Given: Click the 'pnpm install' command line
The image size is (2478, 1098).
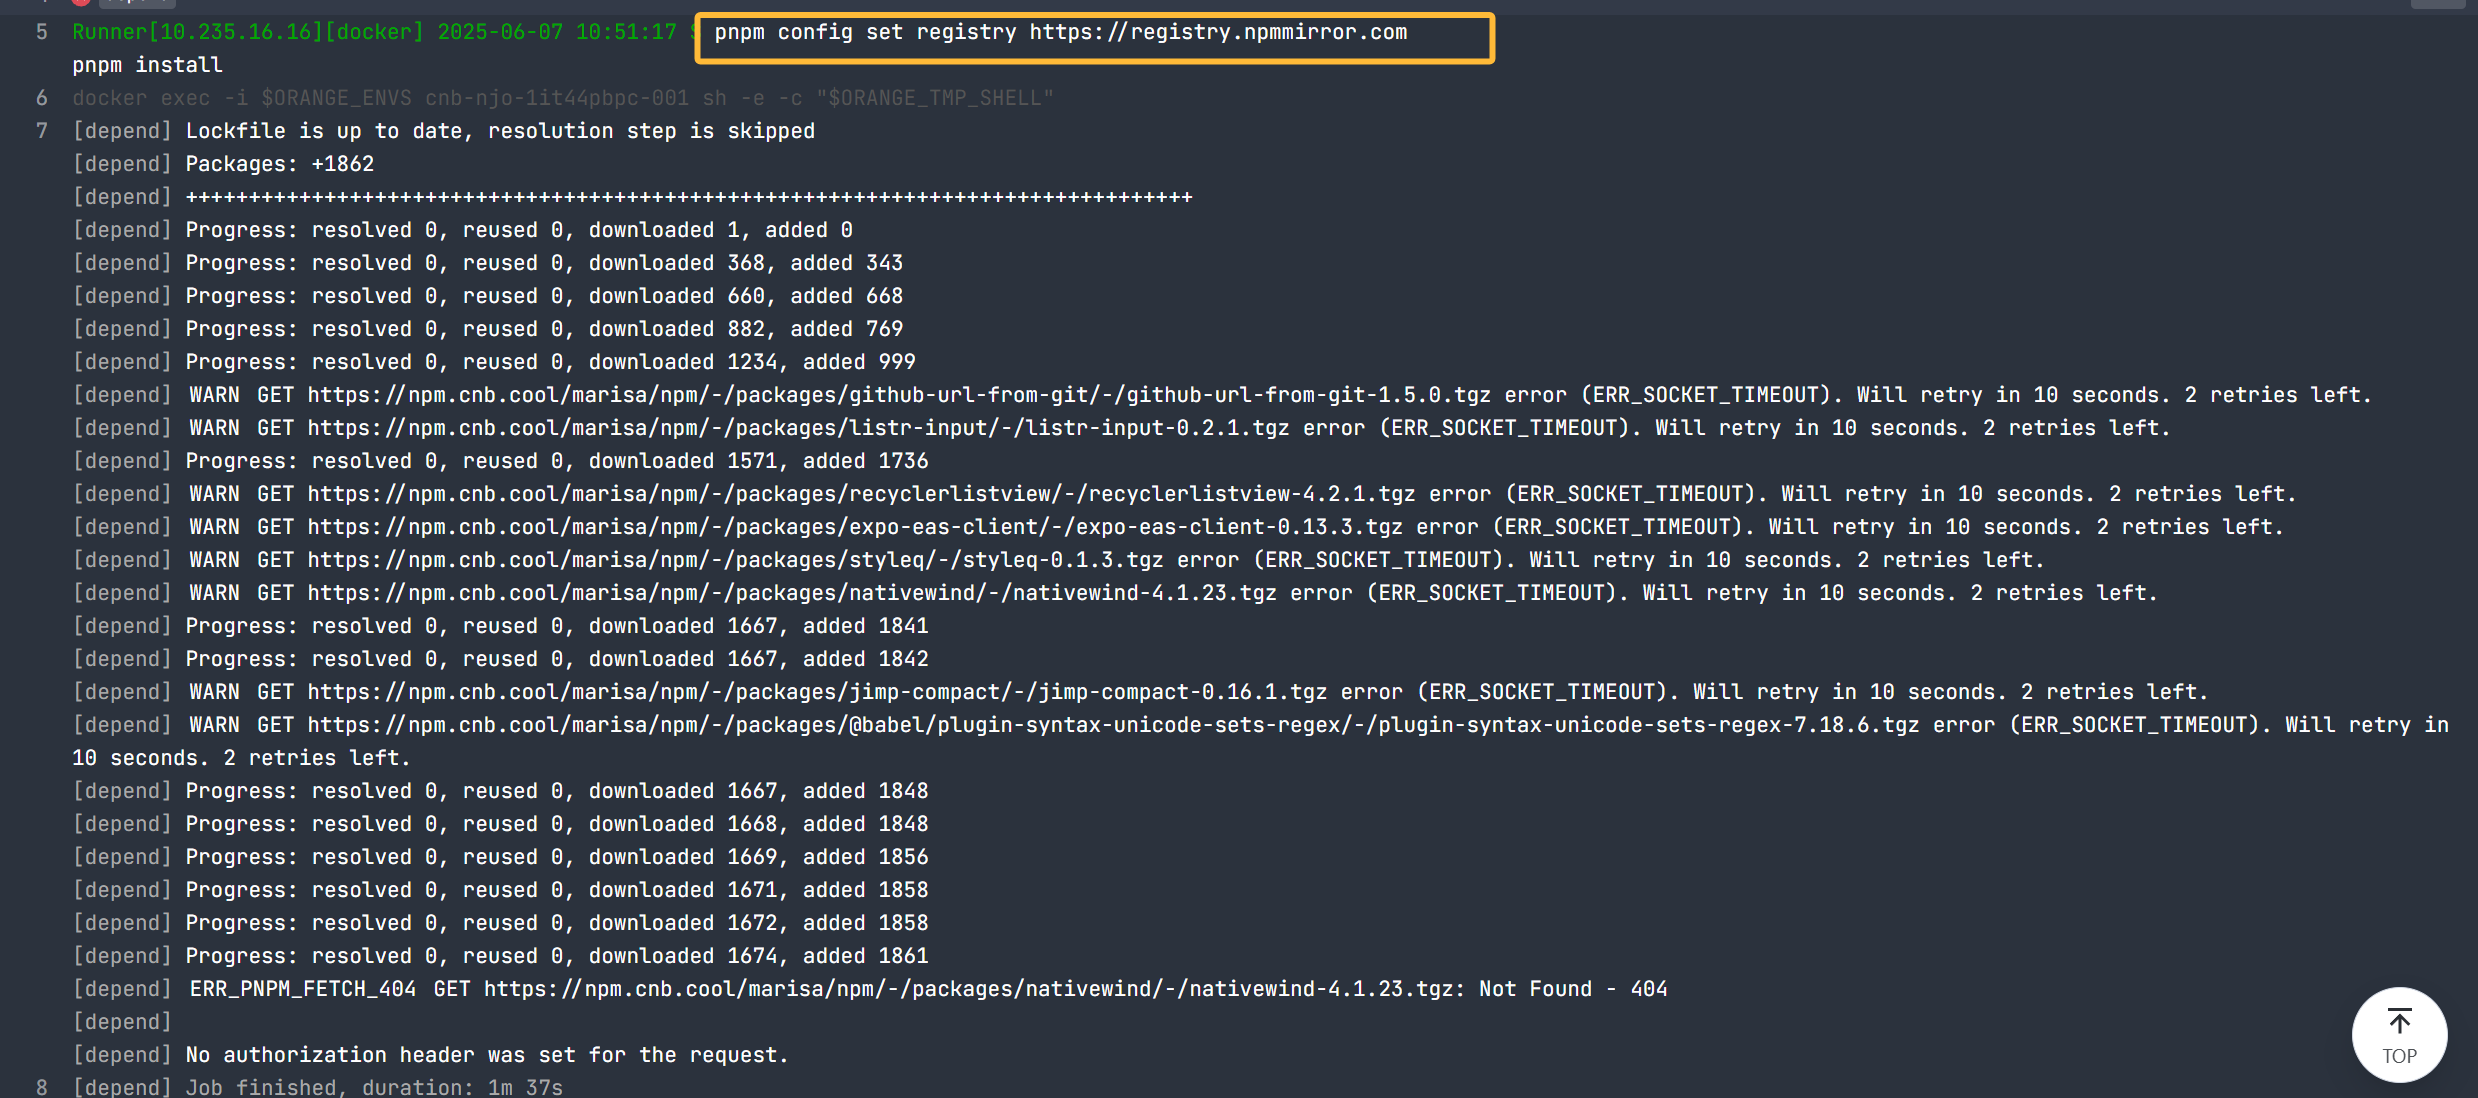Looking at the screenshot, I should pos(147,65).
